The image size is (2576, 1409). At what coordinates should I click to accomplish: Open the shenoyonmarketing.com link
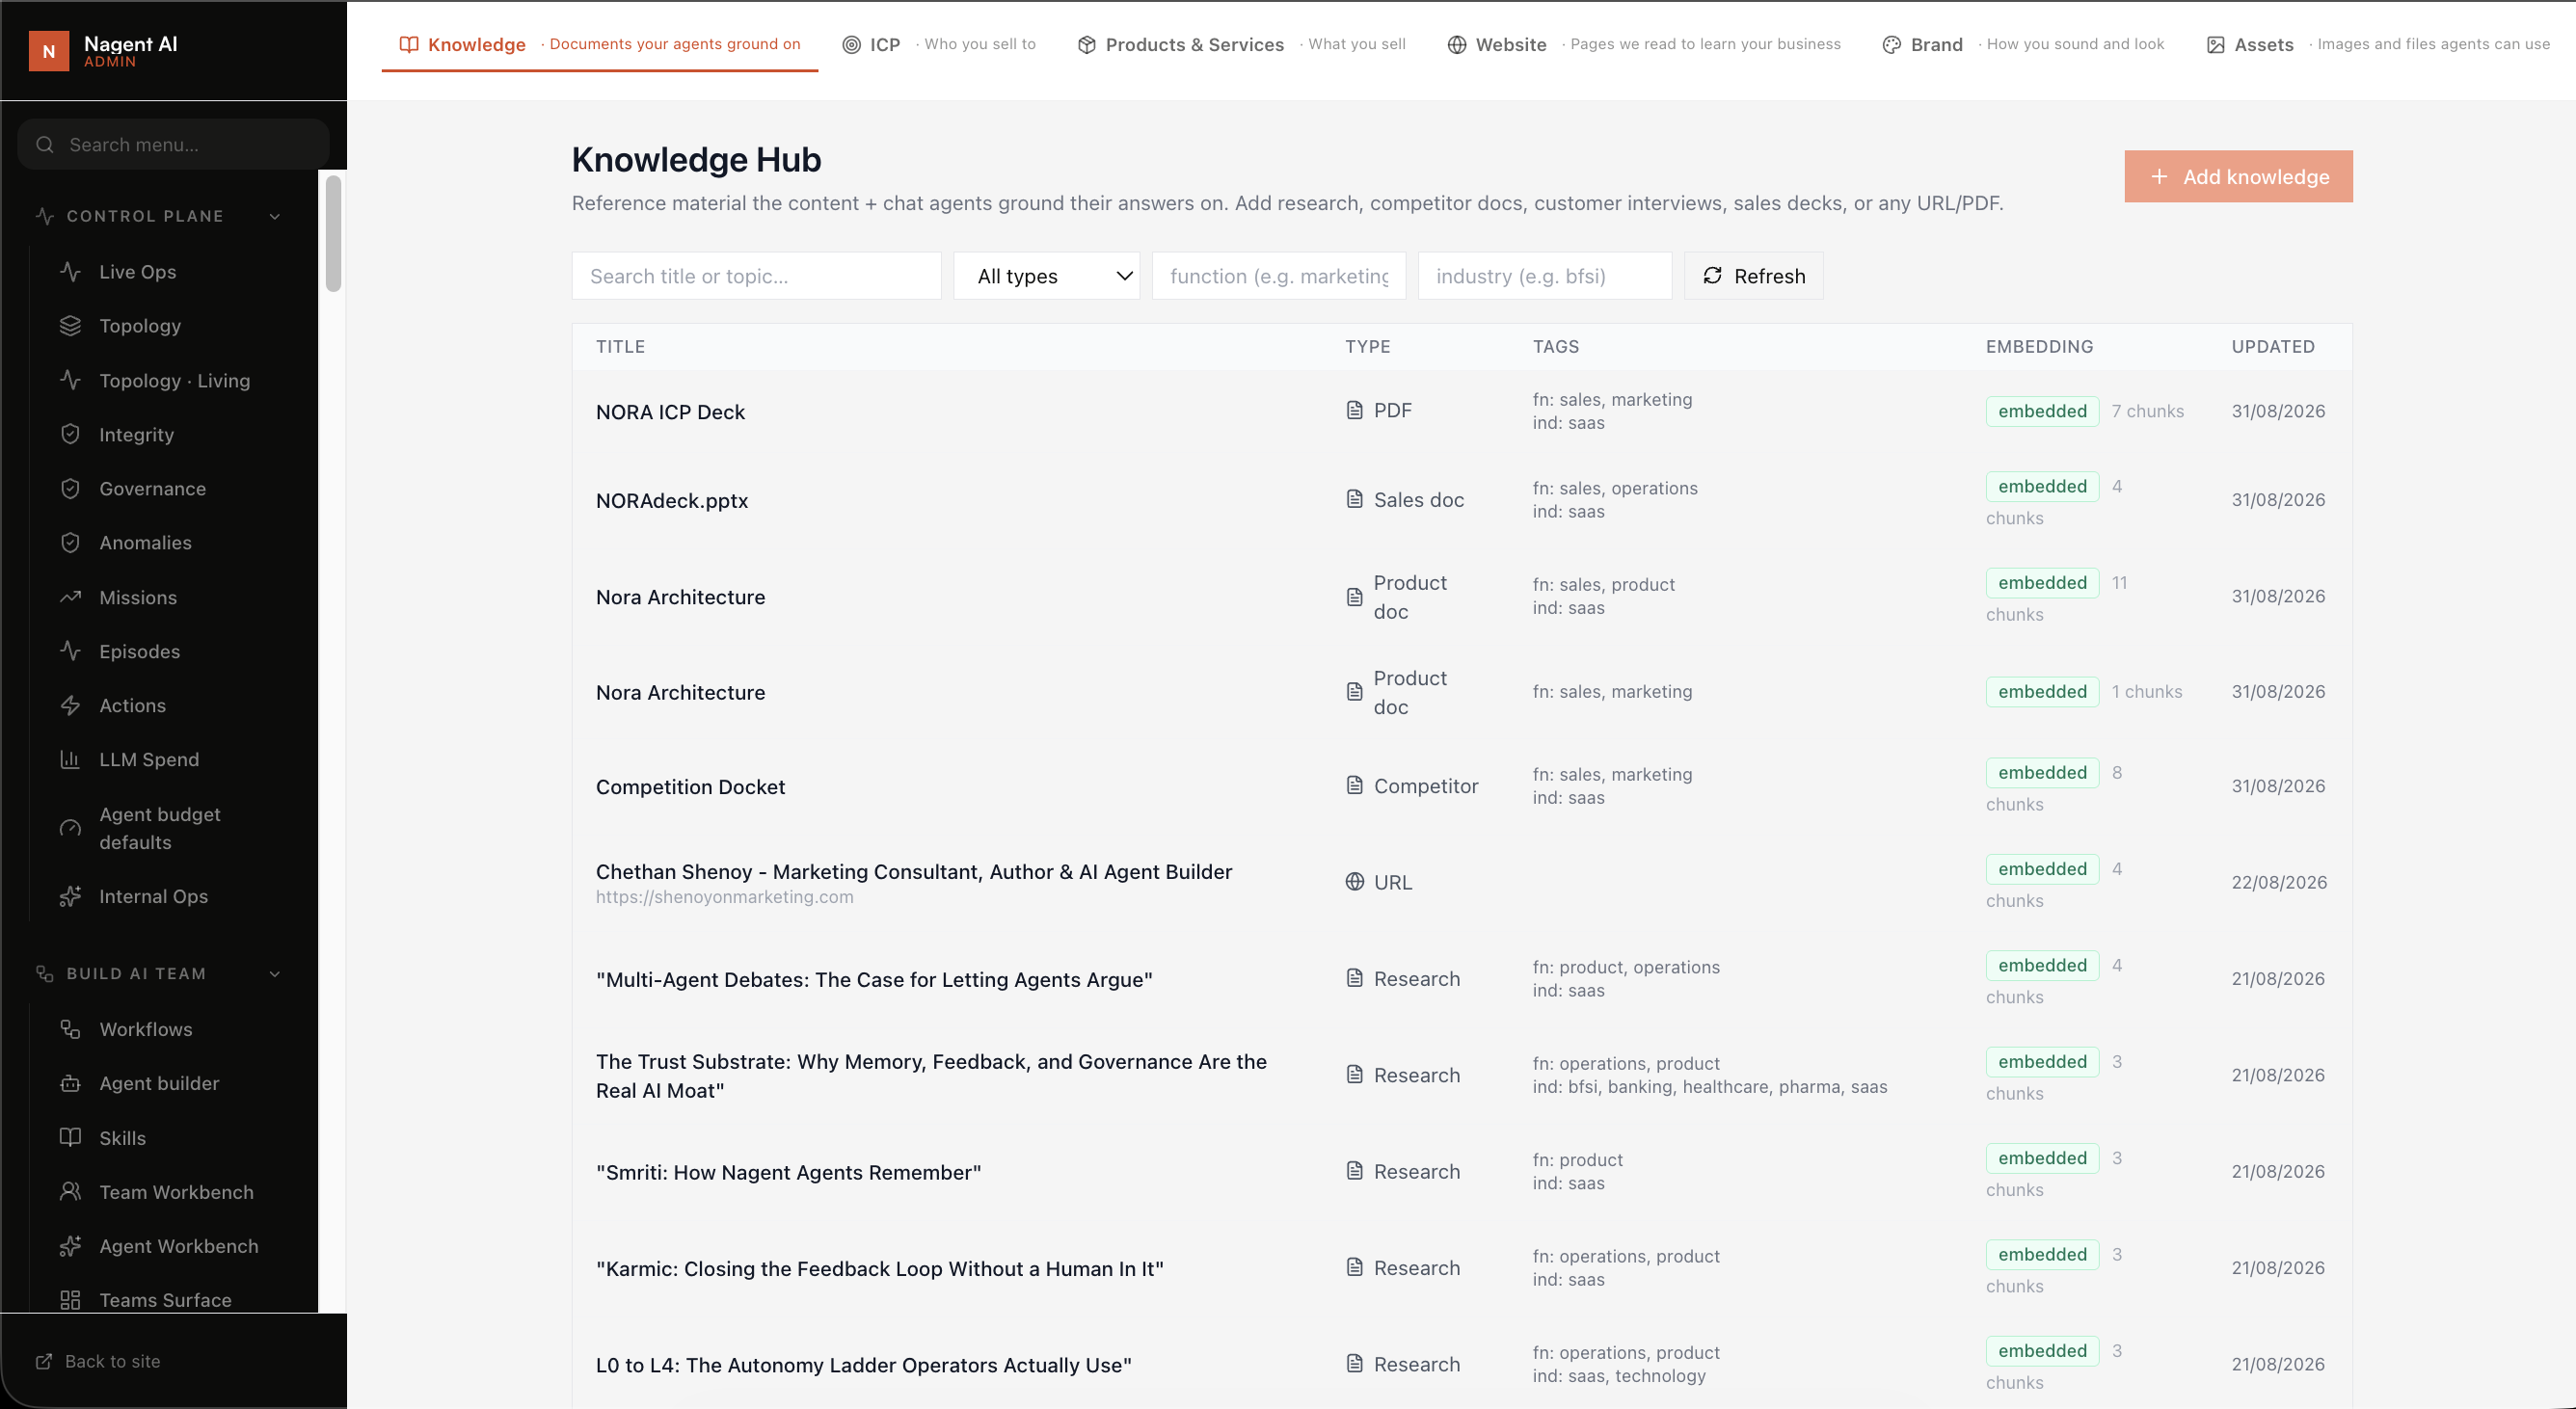click(x=724, y=896)
